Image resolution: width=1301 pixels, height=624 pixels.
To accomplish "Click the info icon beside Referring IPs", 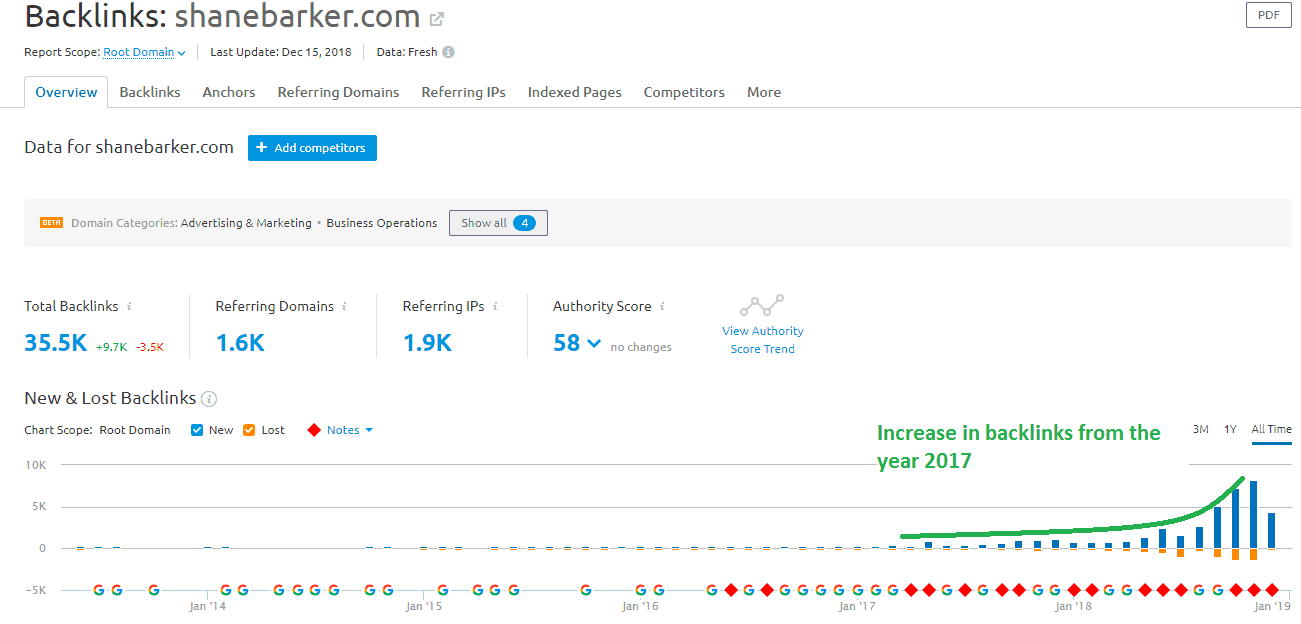I will (495, 307).
